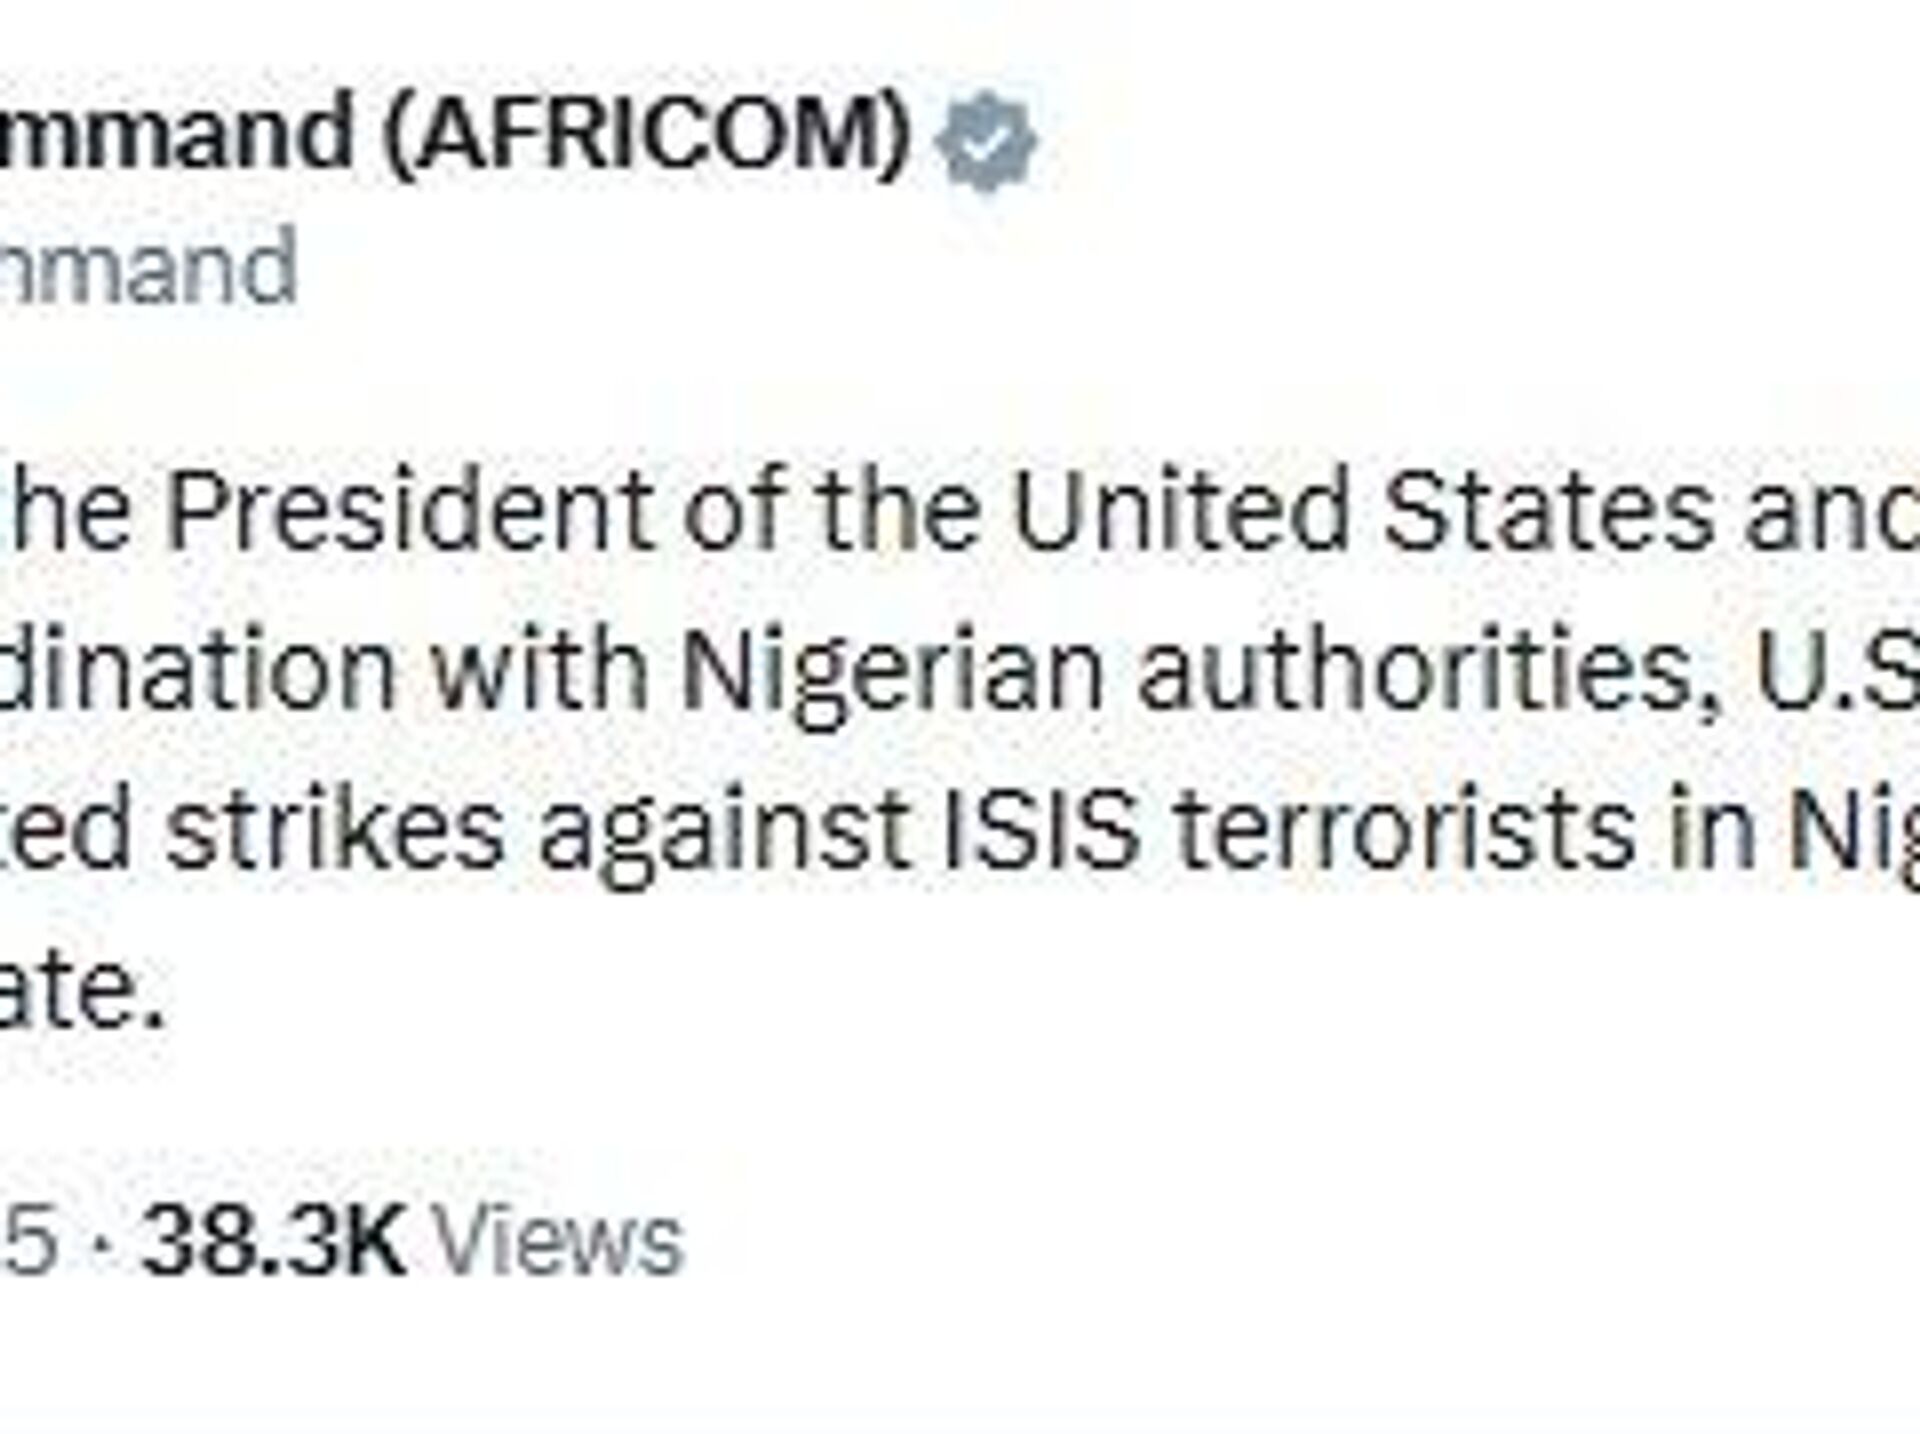This screenshot has width=1920, height=1434.
Task: Click the 38.3K view count
Action: [272, 1242]
